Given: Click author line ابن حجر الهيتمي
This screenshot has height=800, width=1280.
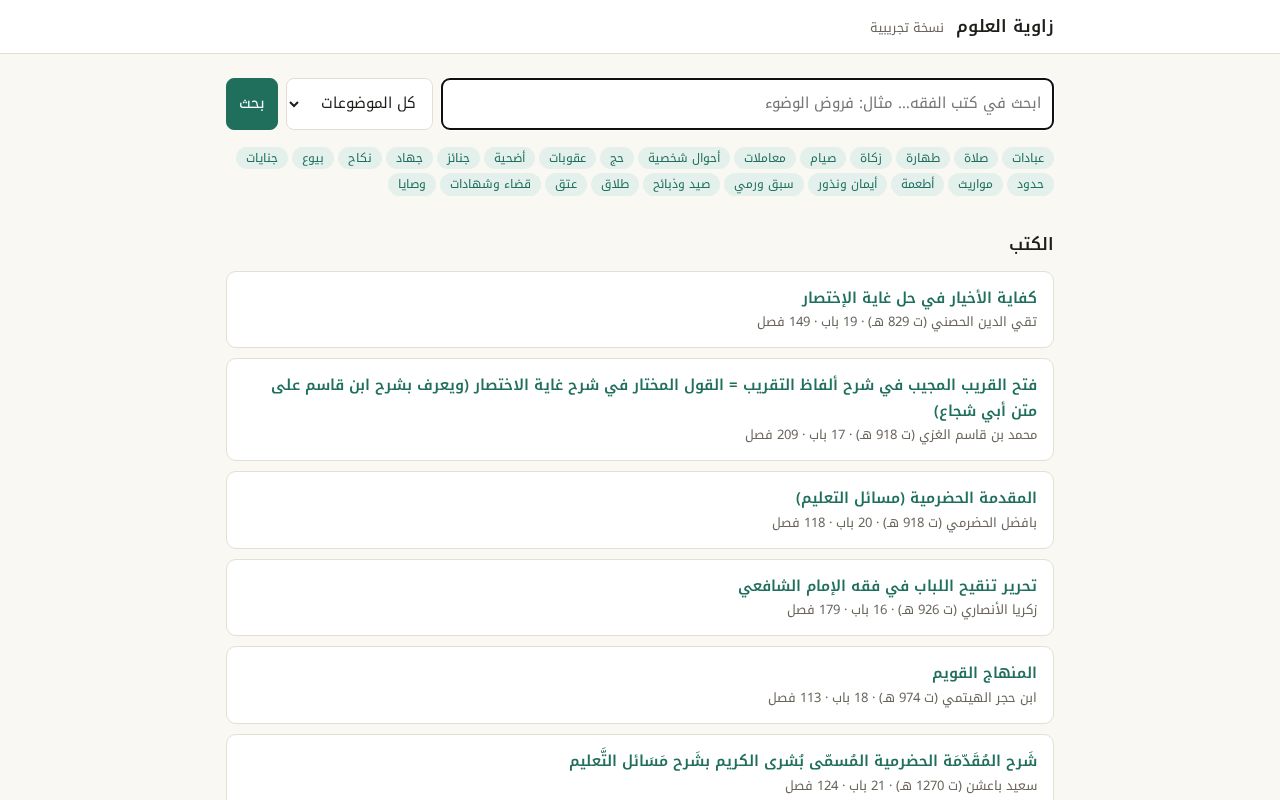Looking at the screenshot, I should pos(902,698).
